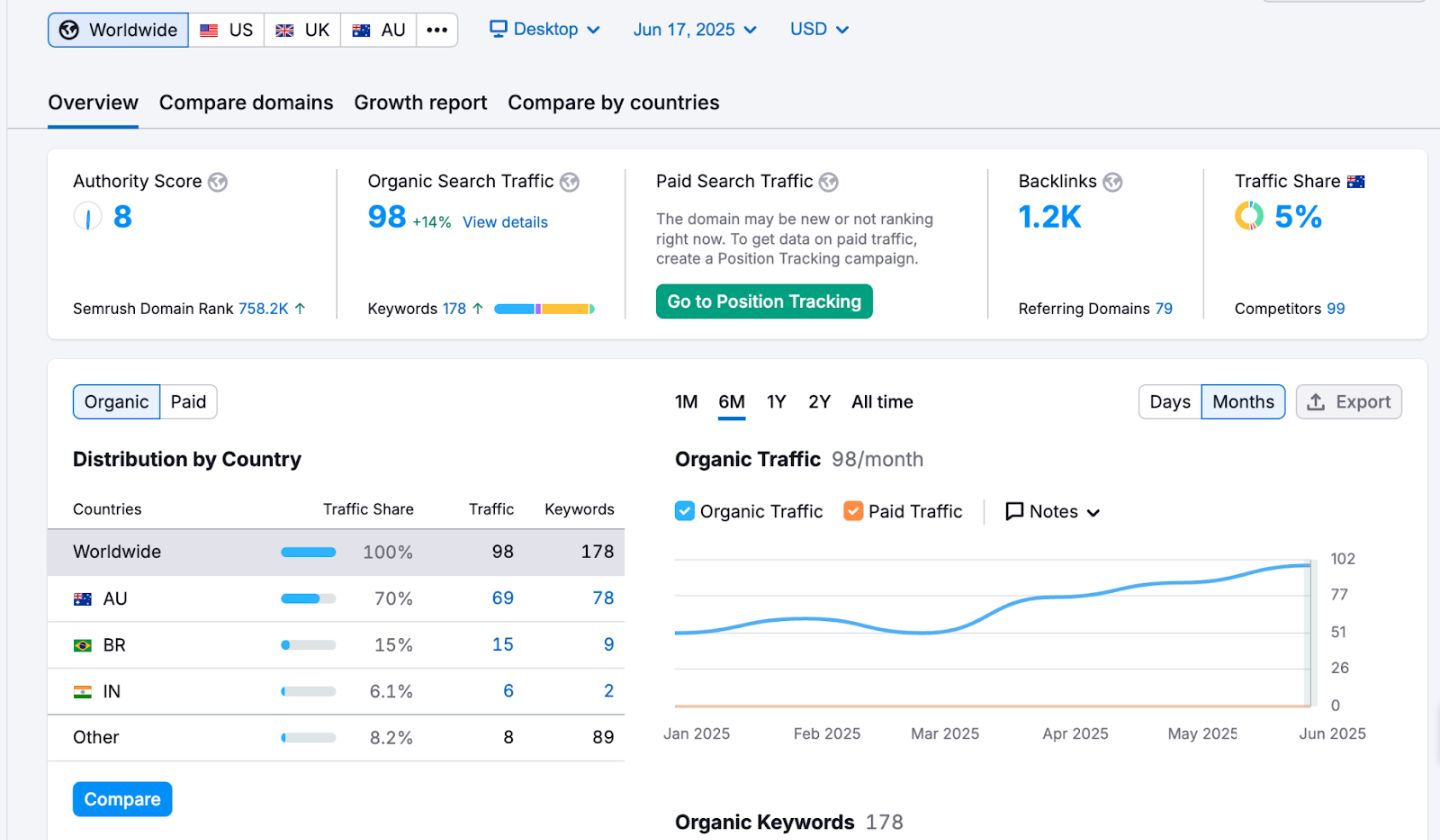Viewport: 1440px width, 840px height.
Task: Click the globe icon next to Organic Search Traffic
Action: pos(570,182)
